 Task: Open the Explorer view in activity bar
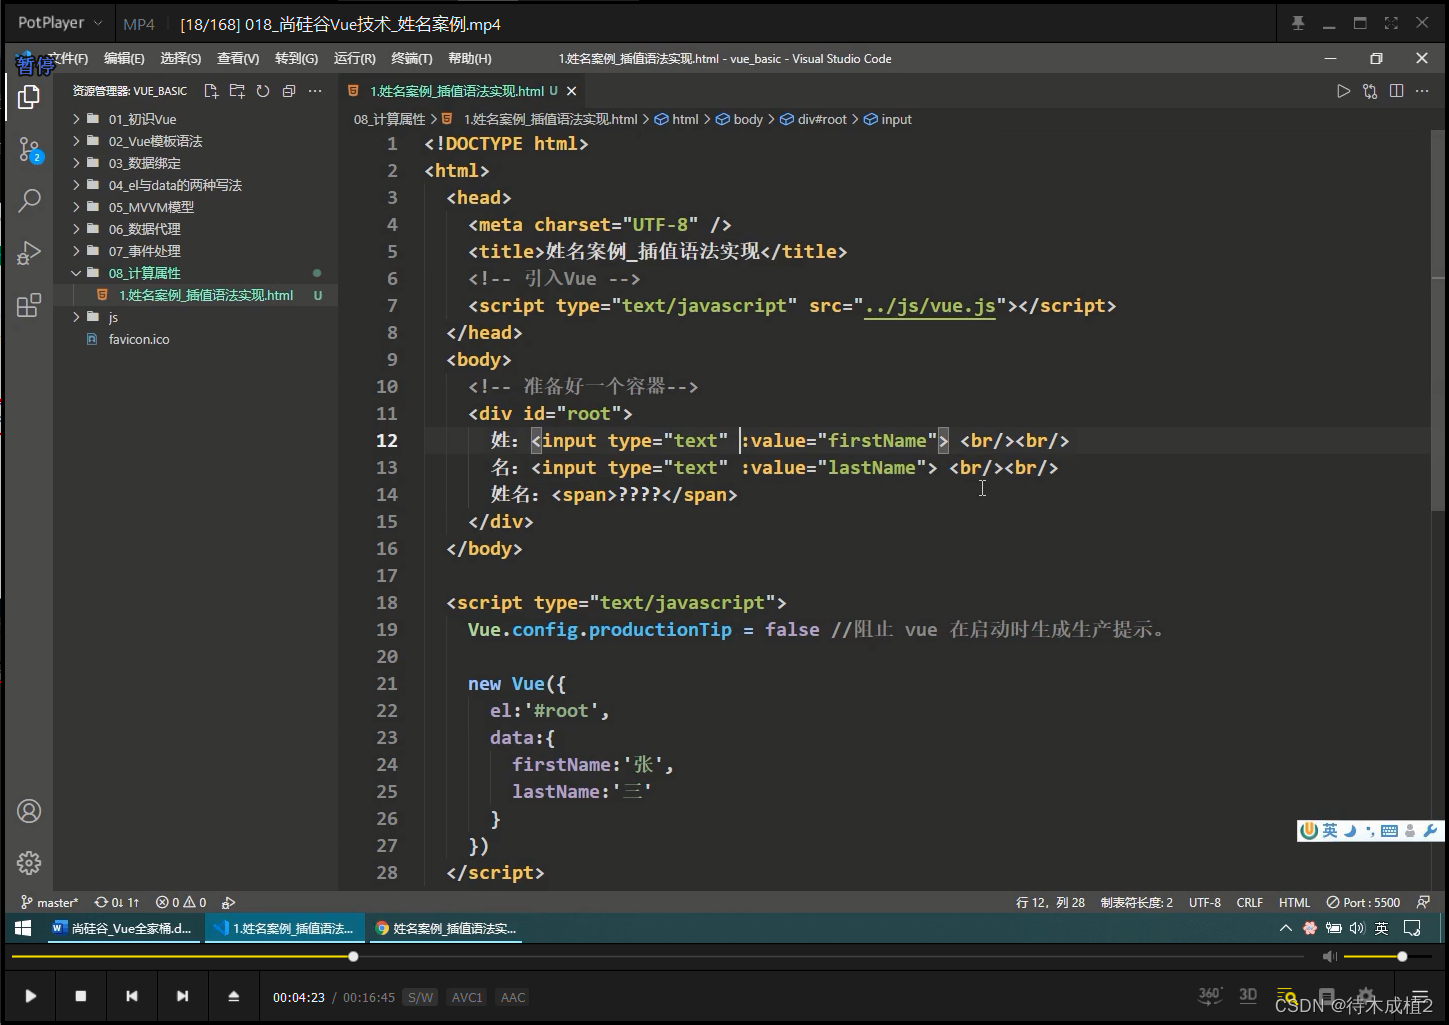point(29,97)
